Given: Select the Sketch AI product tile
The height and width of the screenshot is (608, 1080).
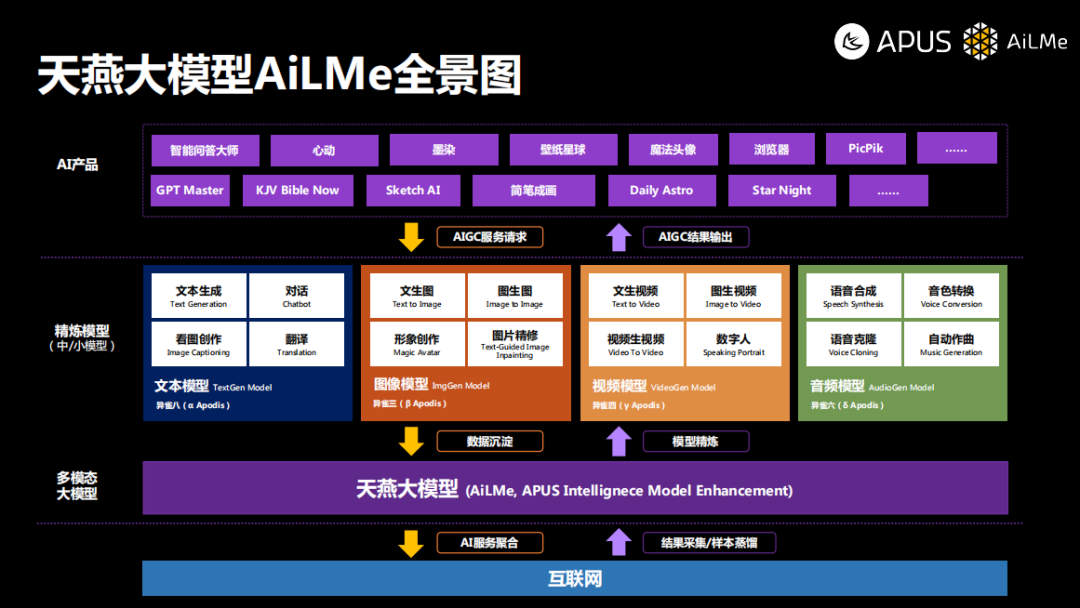Looking at the screenshot, I should click(413, 190).
